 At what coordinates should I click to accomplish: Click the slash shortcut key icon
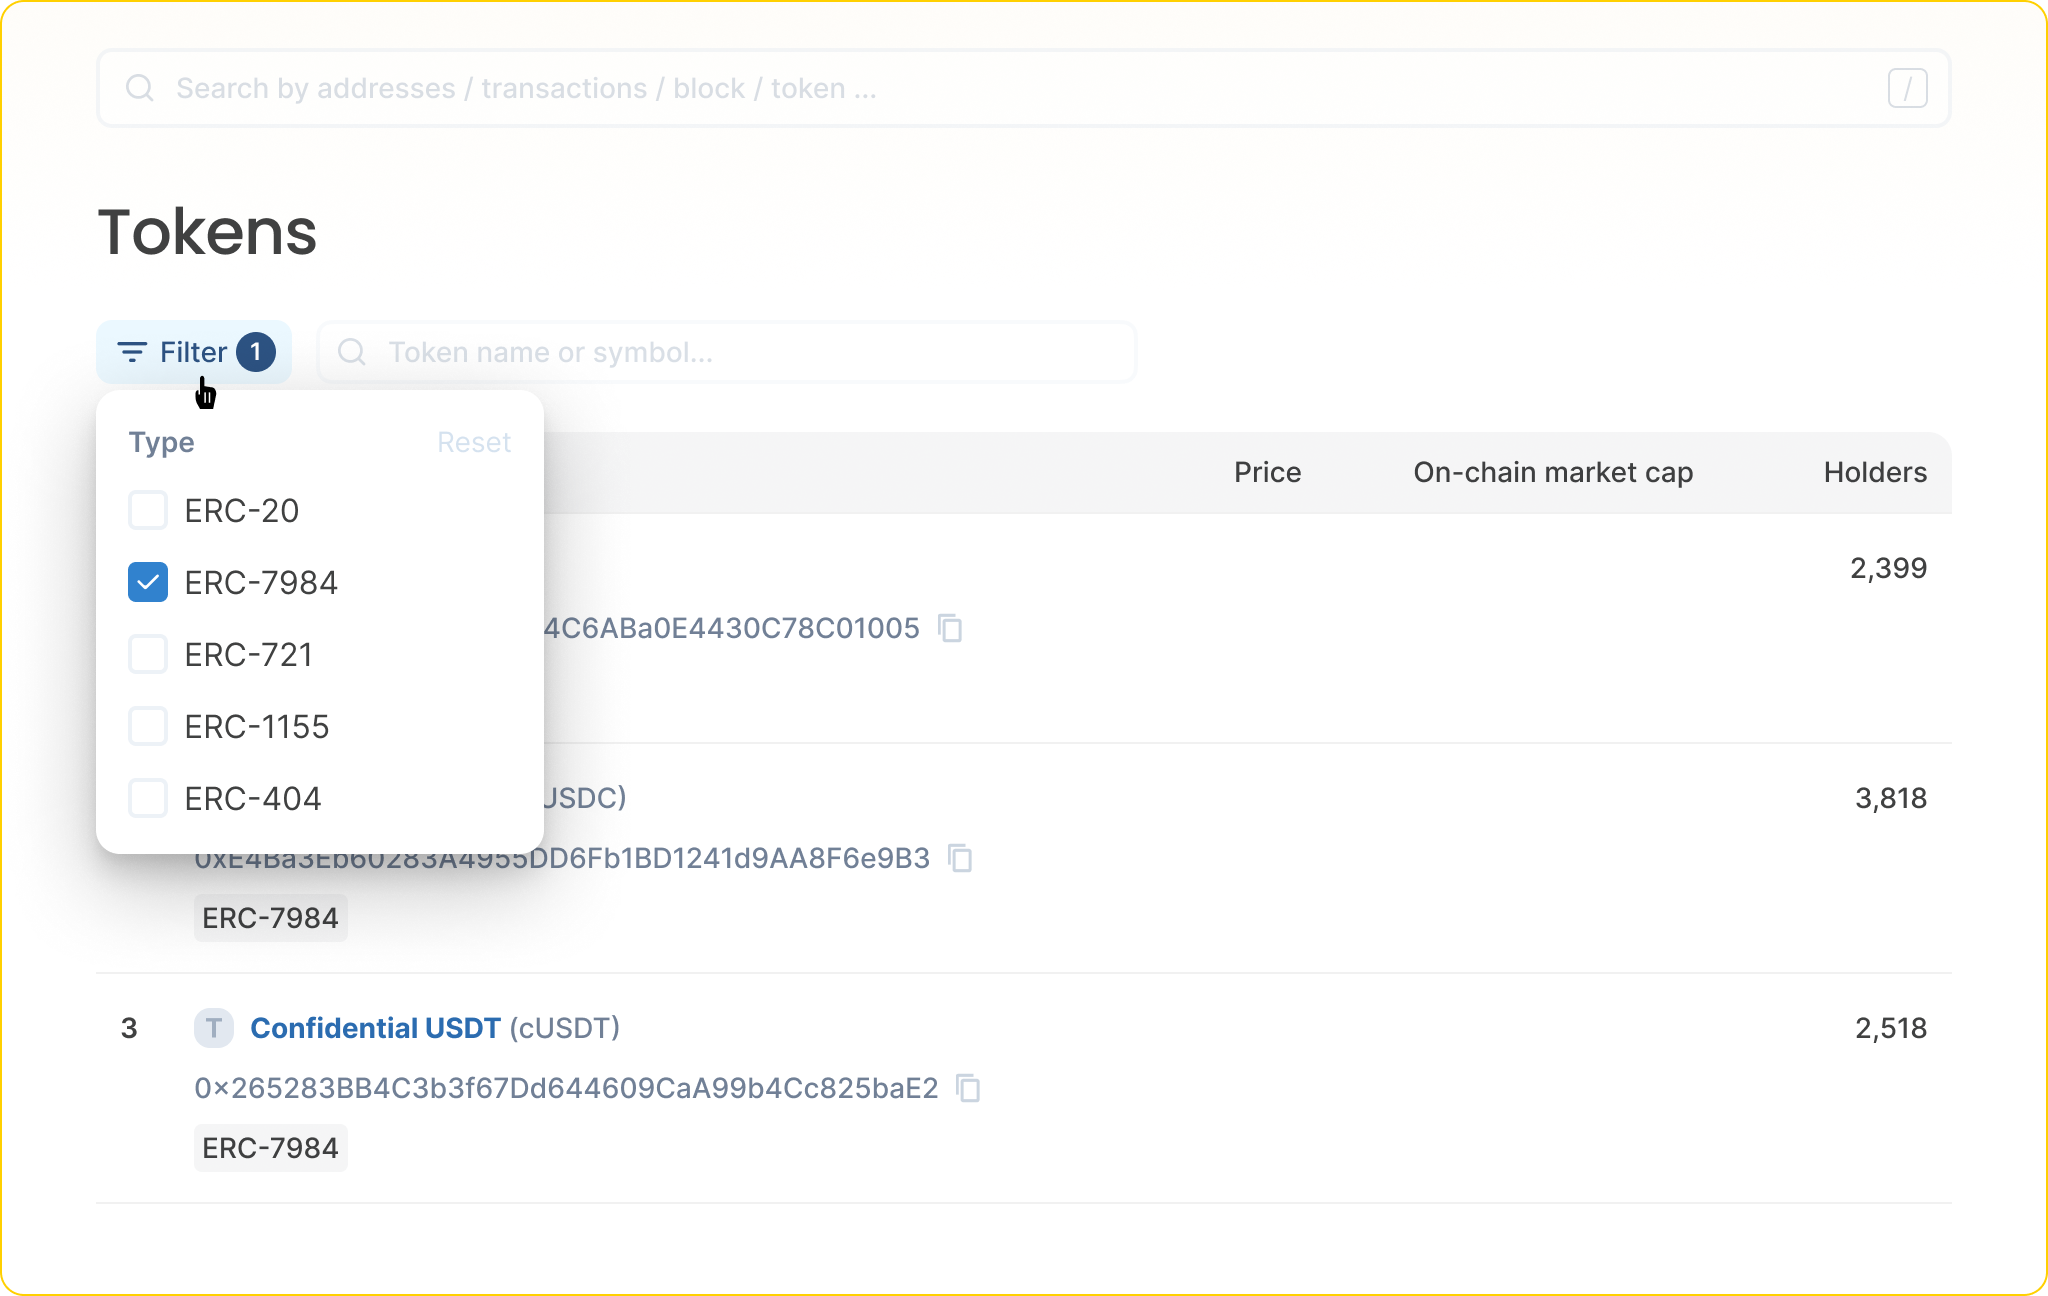1907,88
